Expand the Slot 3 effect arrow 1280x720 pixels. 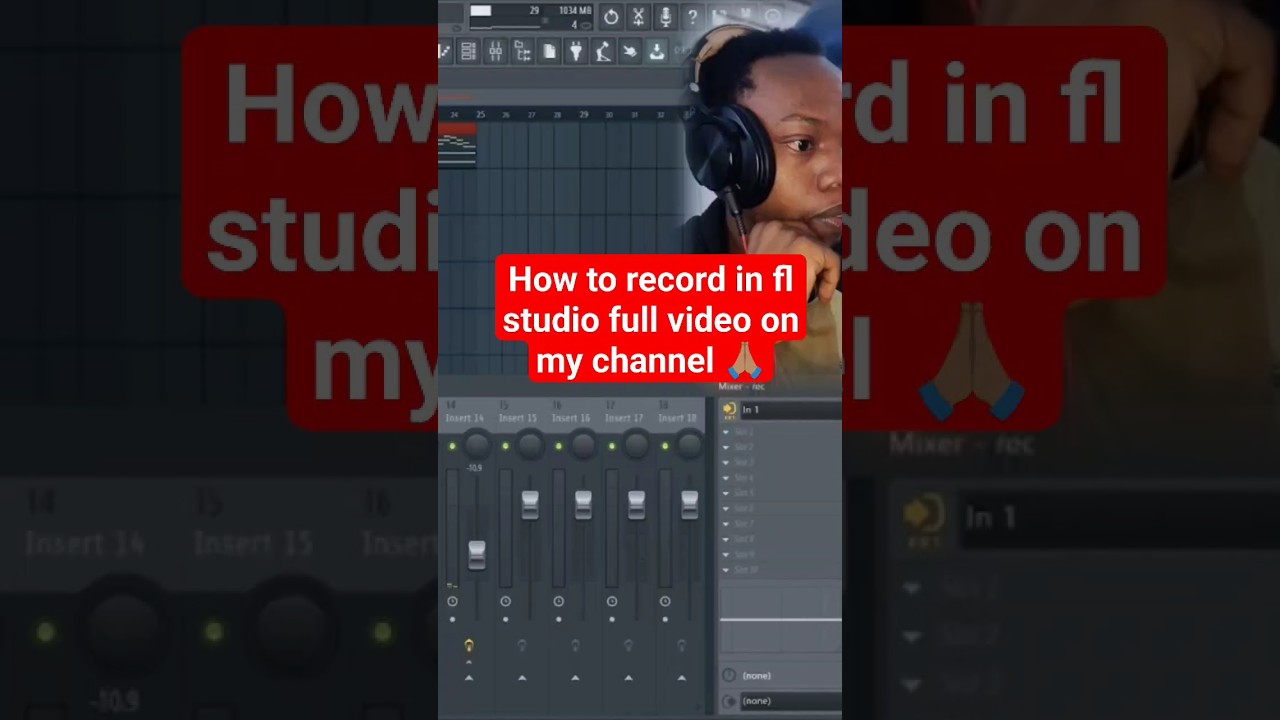point(726,463)
